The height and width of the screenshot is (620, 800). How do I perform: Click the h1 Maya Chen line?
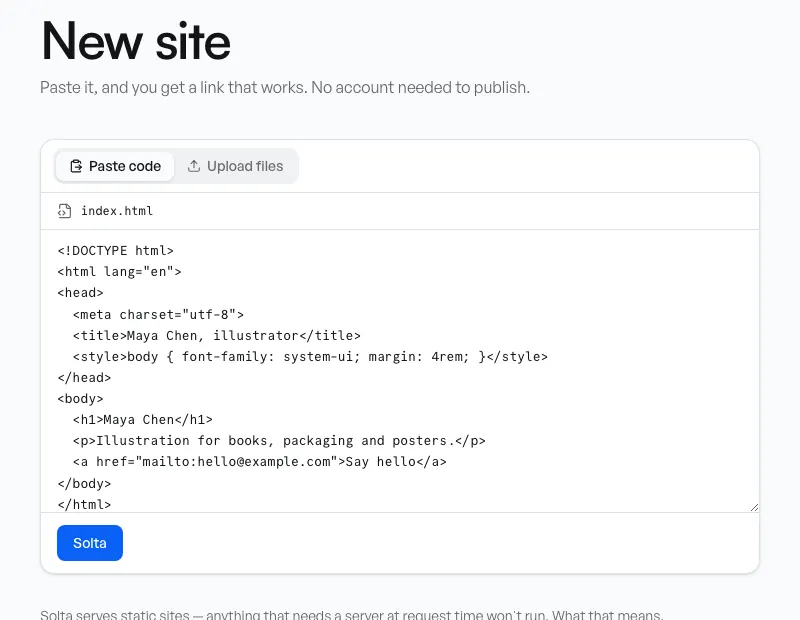coord(142,419)
